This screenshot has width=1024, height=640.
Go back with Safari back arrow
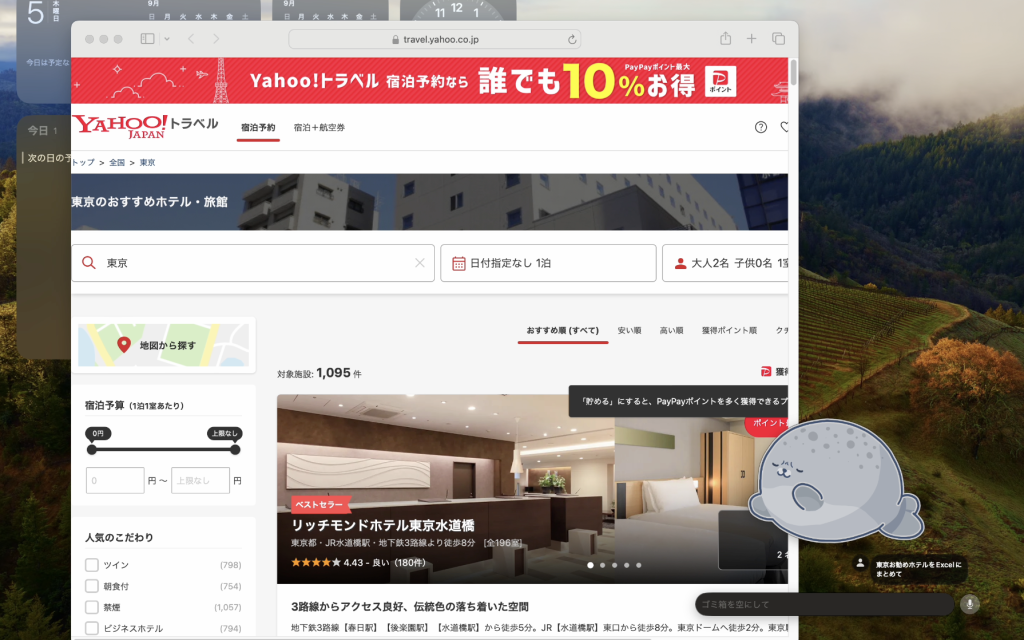point(191,39)
